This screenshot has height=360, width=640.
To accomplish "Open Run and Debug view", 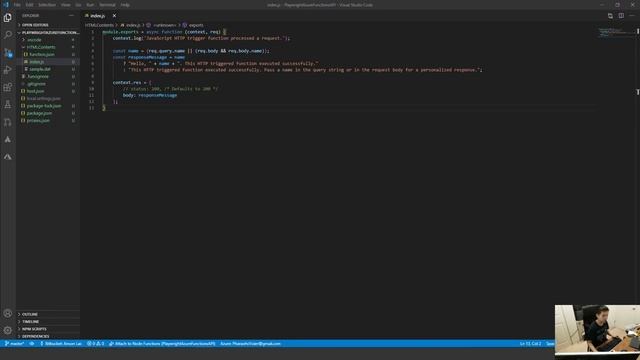I will [x=8, y=70].
